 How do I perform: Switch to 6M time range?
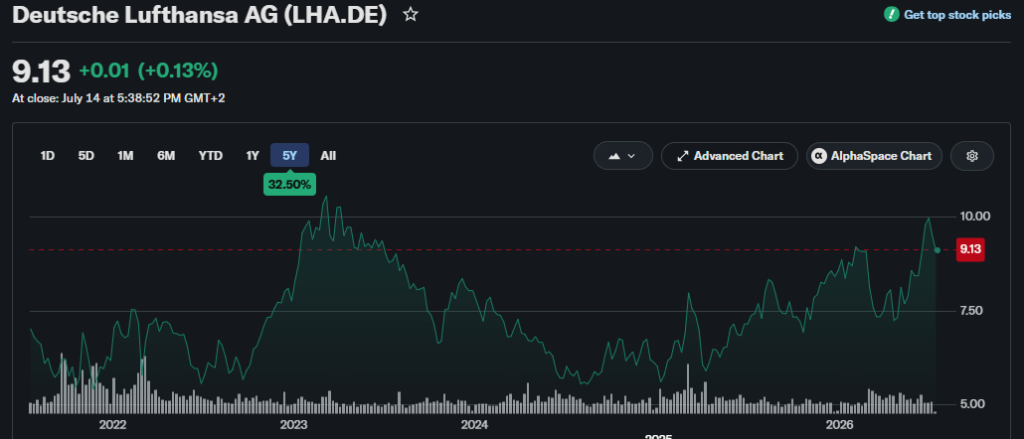coord(166,155)
